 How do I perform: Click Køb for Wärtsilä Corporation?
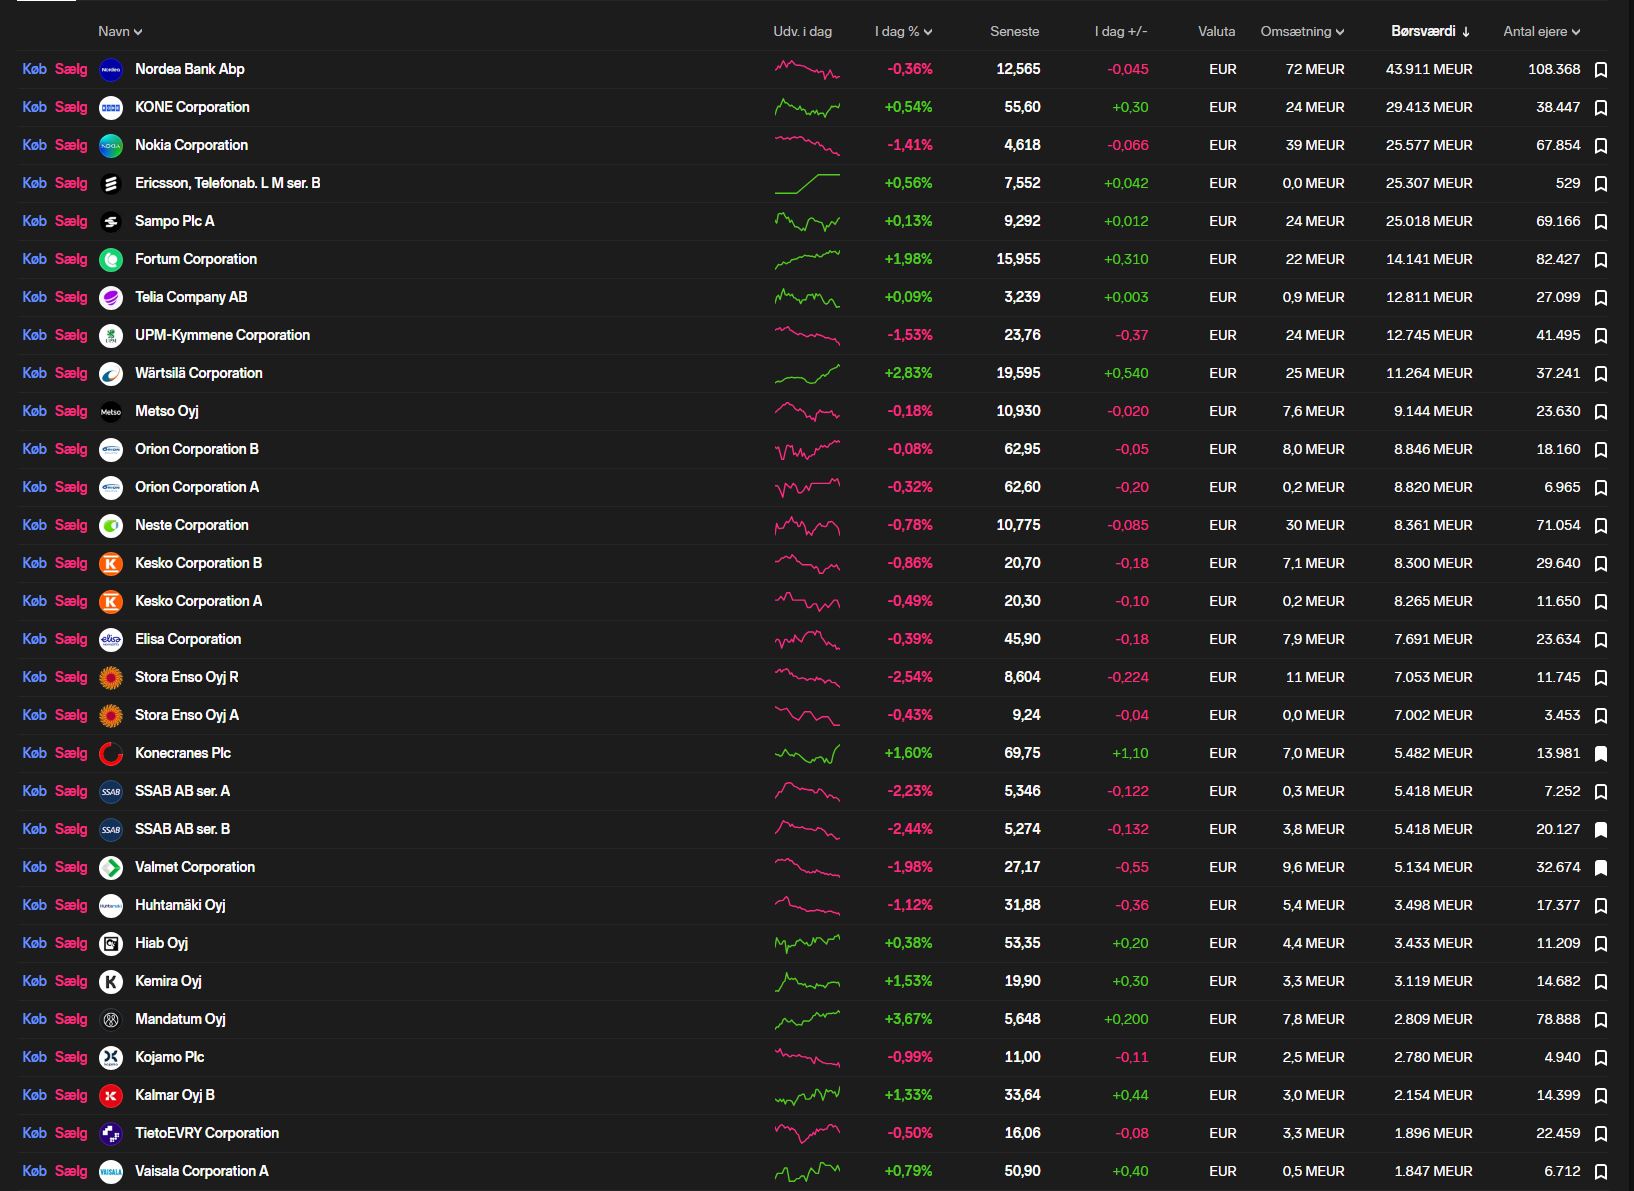pos(34,373)
